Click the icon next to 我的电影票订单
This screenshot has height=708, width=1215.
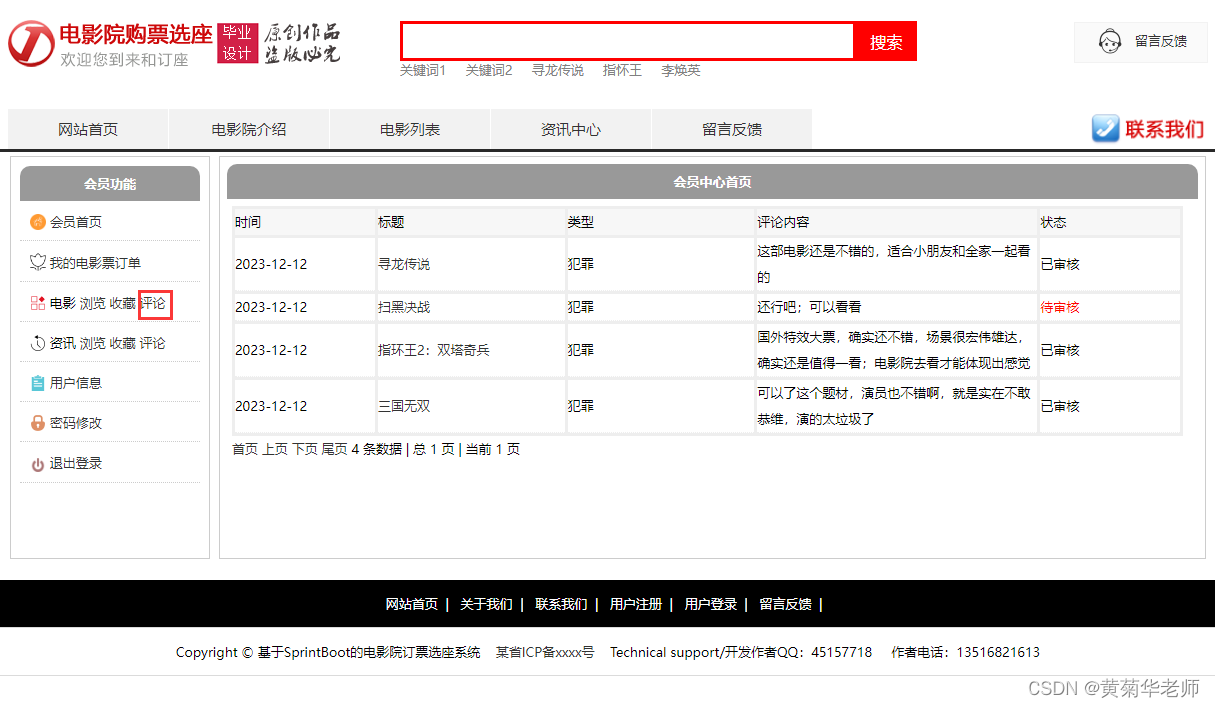pyautogui.click(x=38, y=262)
